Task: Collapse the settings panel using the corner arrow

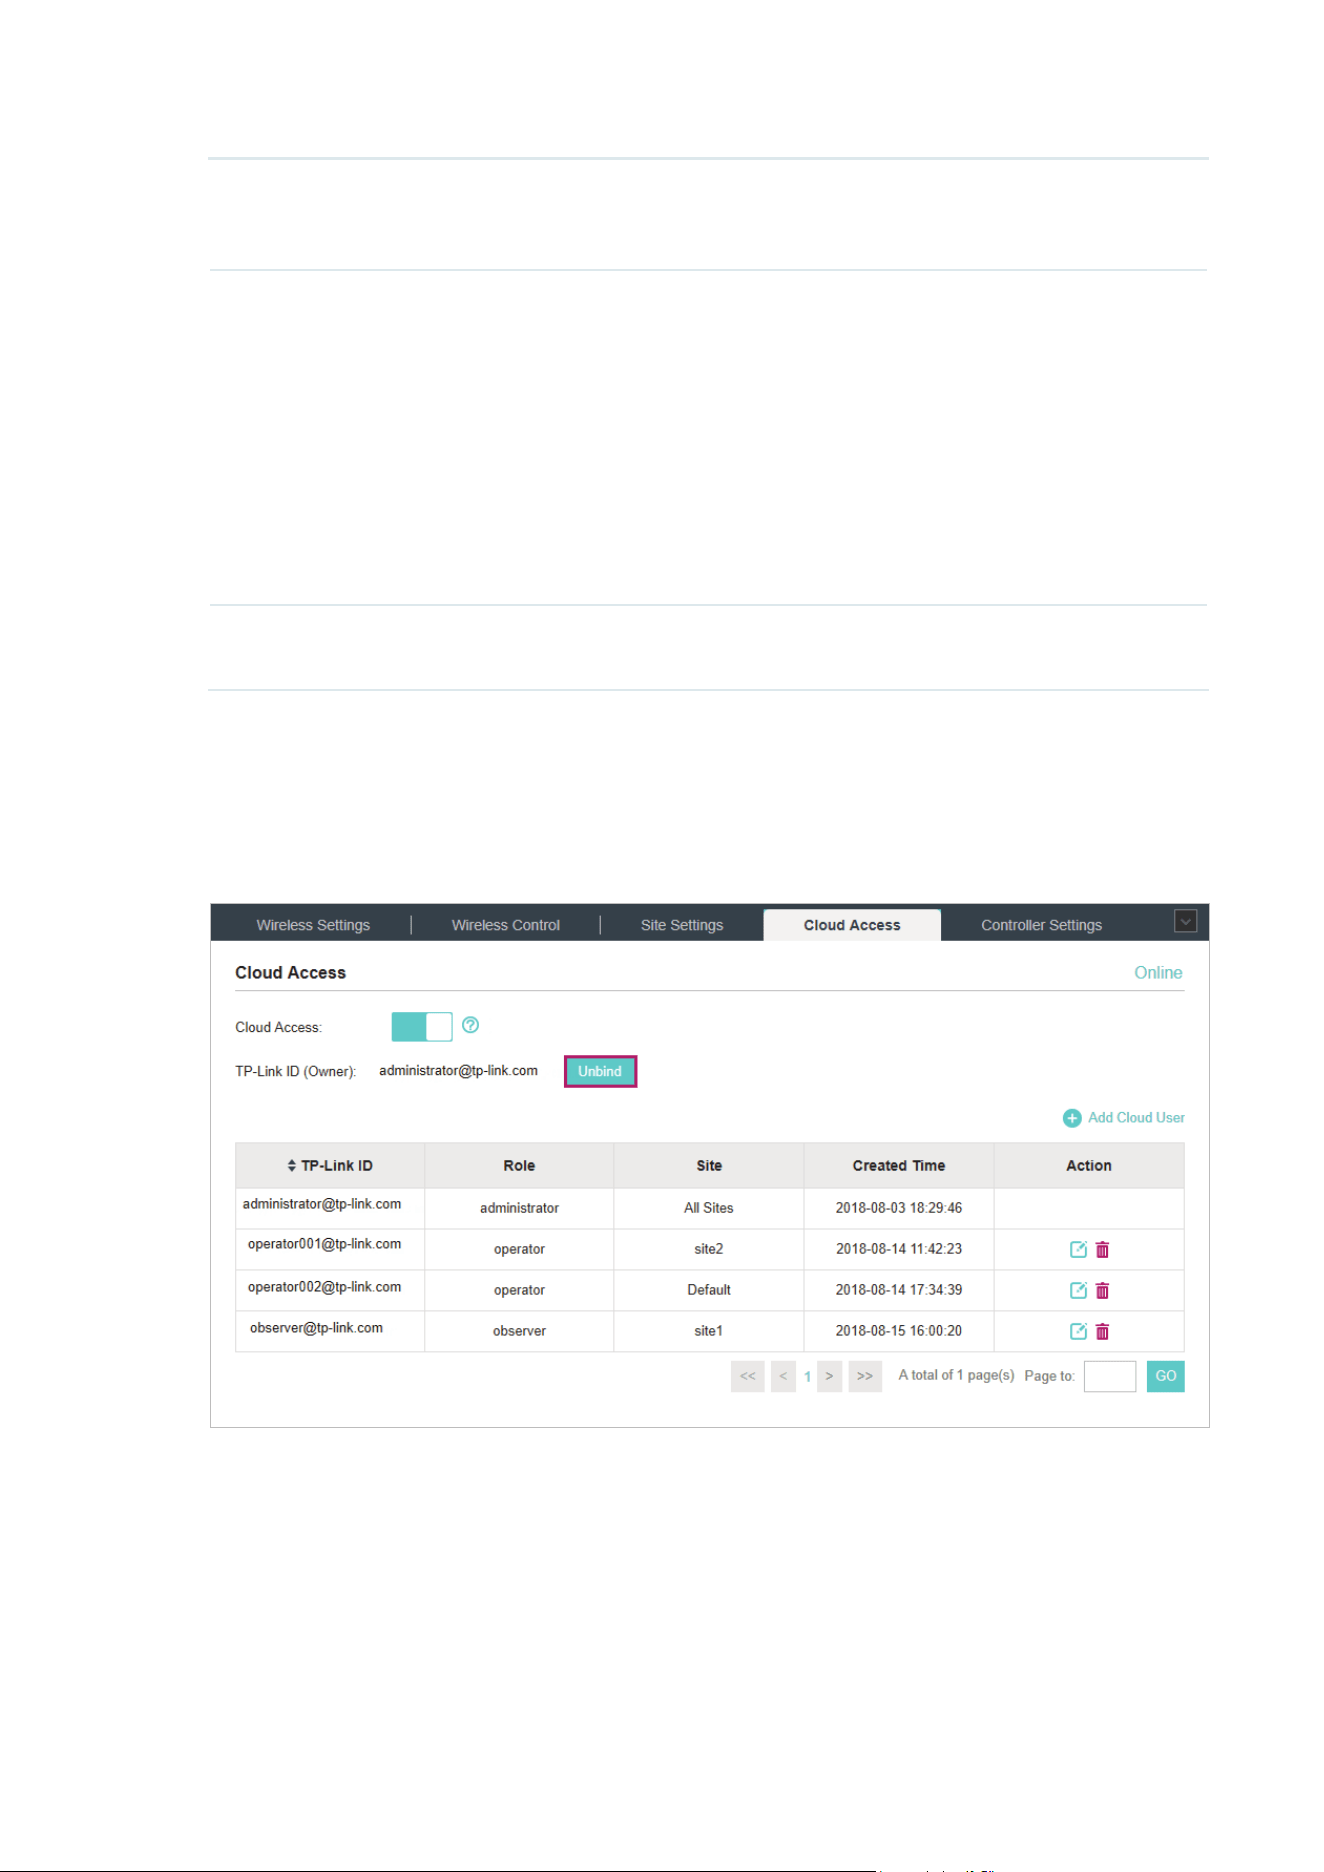Action: (1185, 921)
